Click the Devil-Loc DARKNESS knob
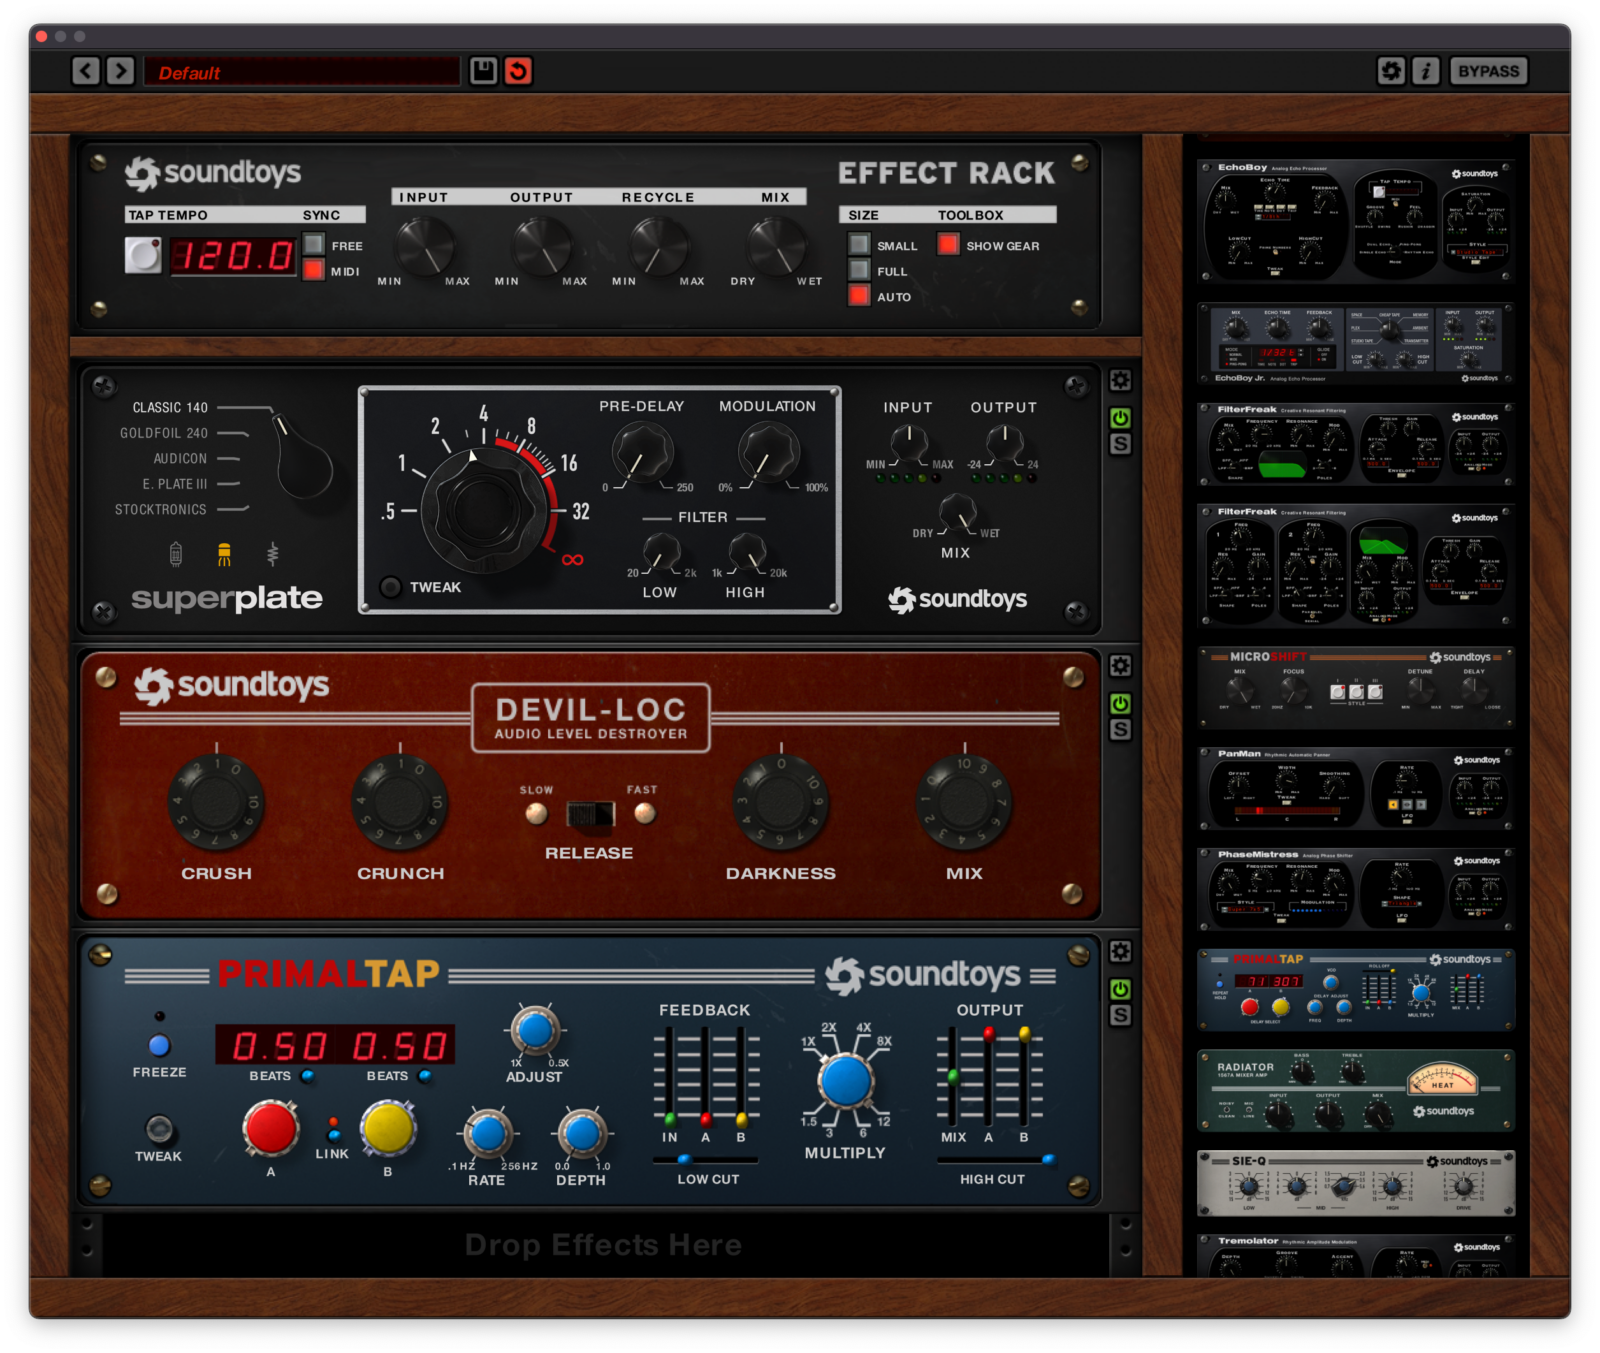The image size is (1600, 1353). (x=781, y=802)
